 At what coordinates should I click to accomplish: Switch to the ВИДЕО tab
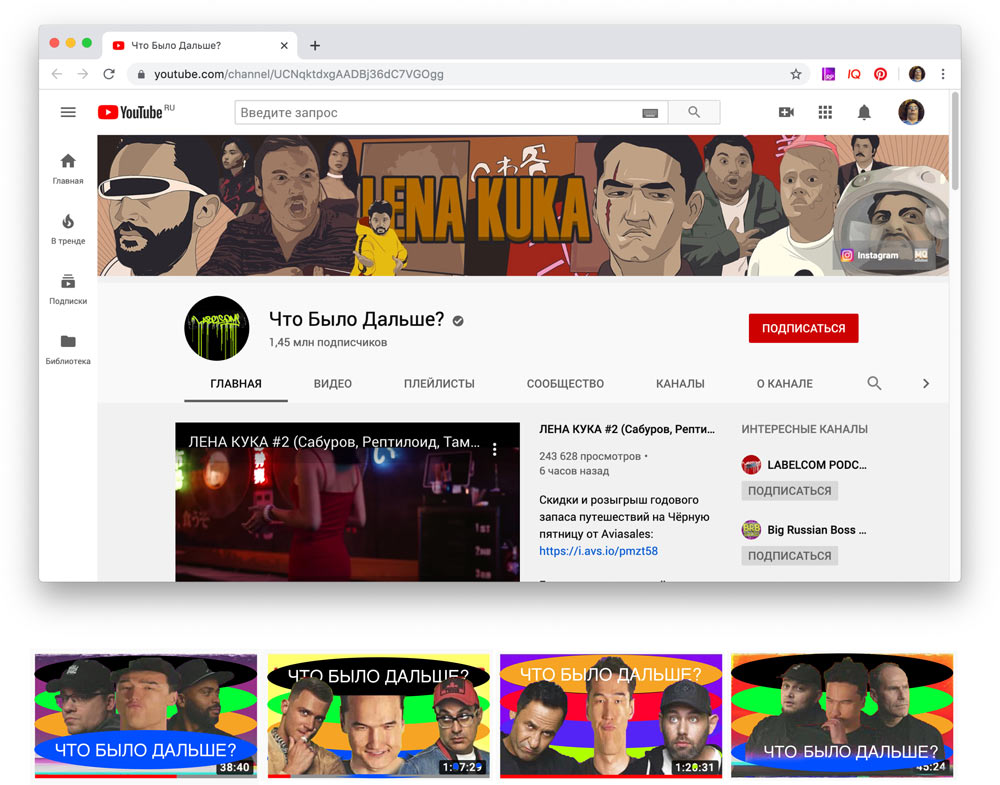point(332,383)
